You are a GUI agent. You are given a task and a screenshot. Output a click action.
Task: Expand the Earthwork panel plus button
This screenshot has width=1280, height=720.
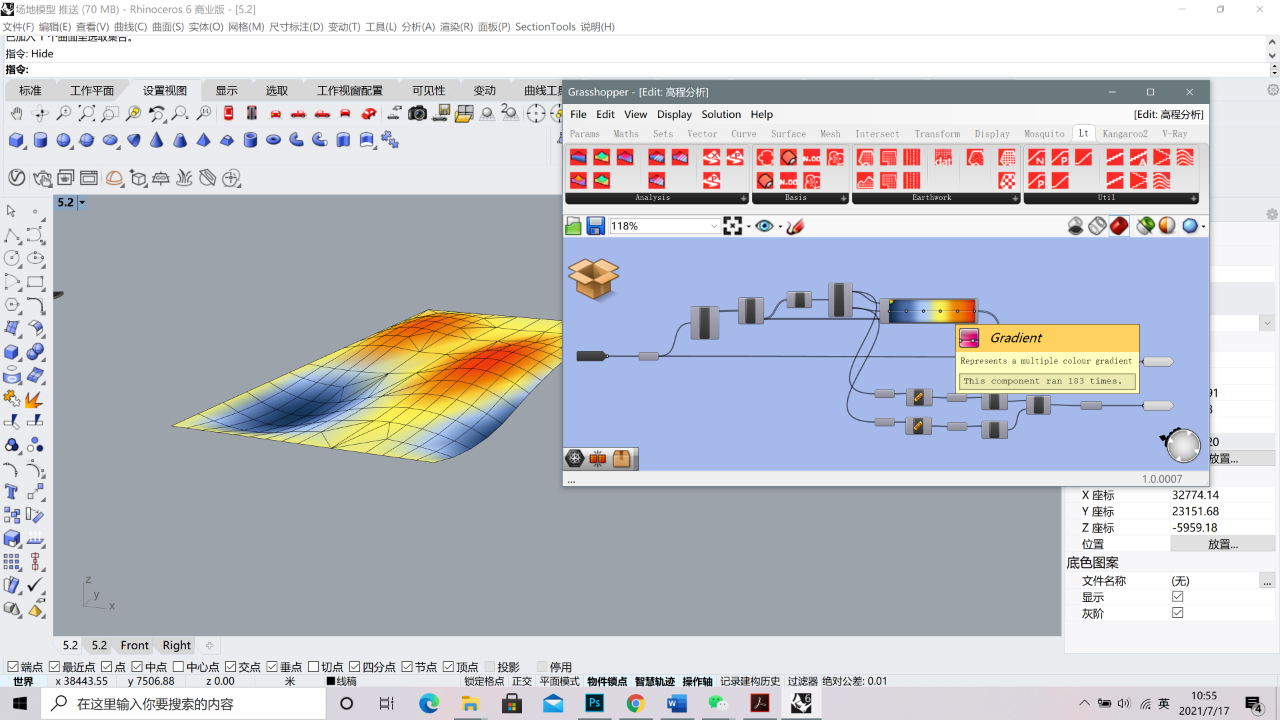click(x=1015, y=198)
